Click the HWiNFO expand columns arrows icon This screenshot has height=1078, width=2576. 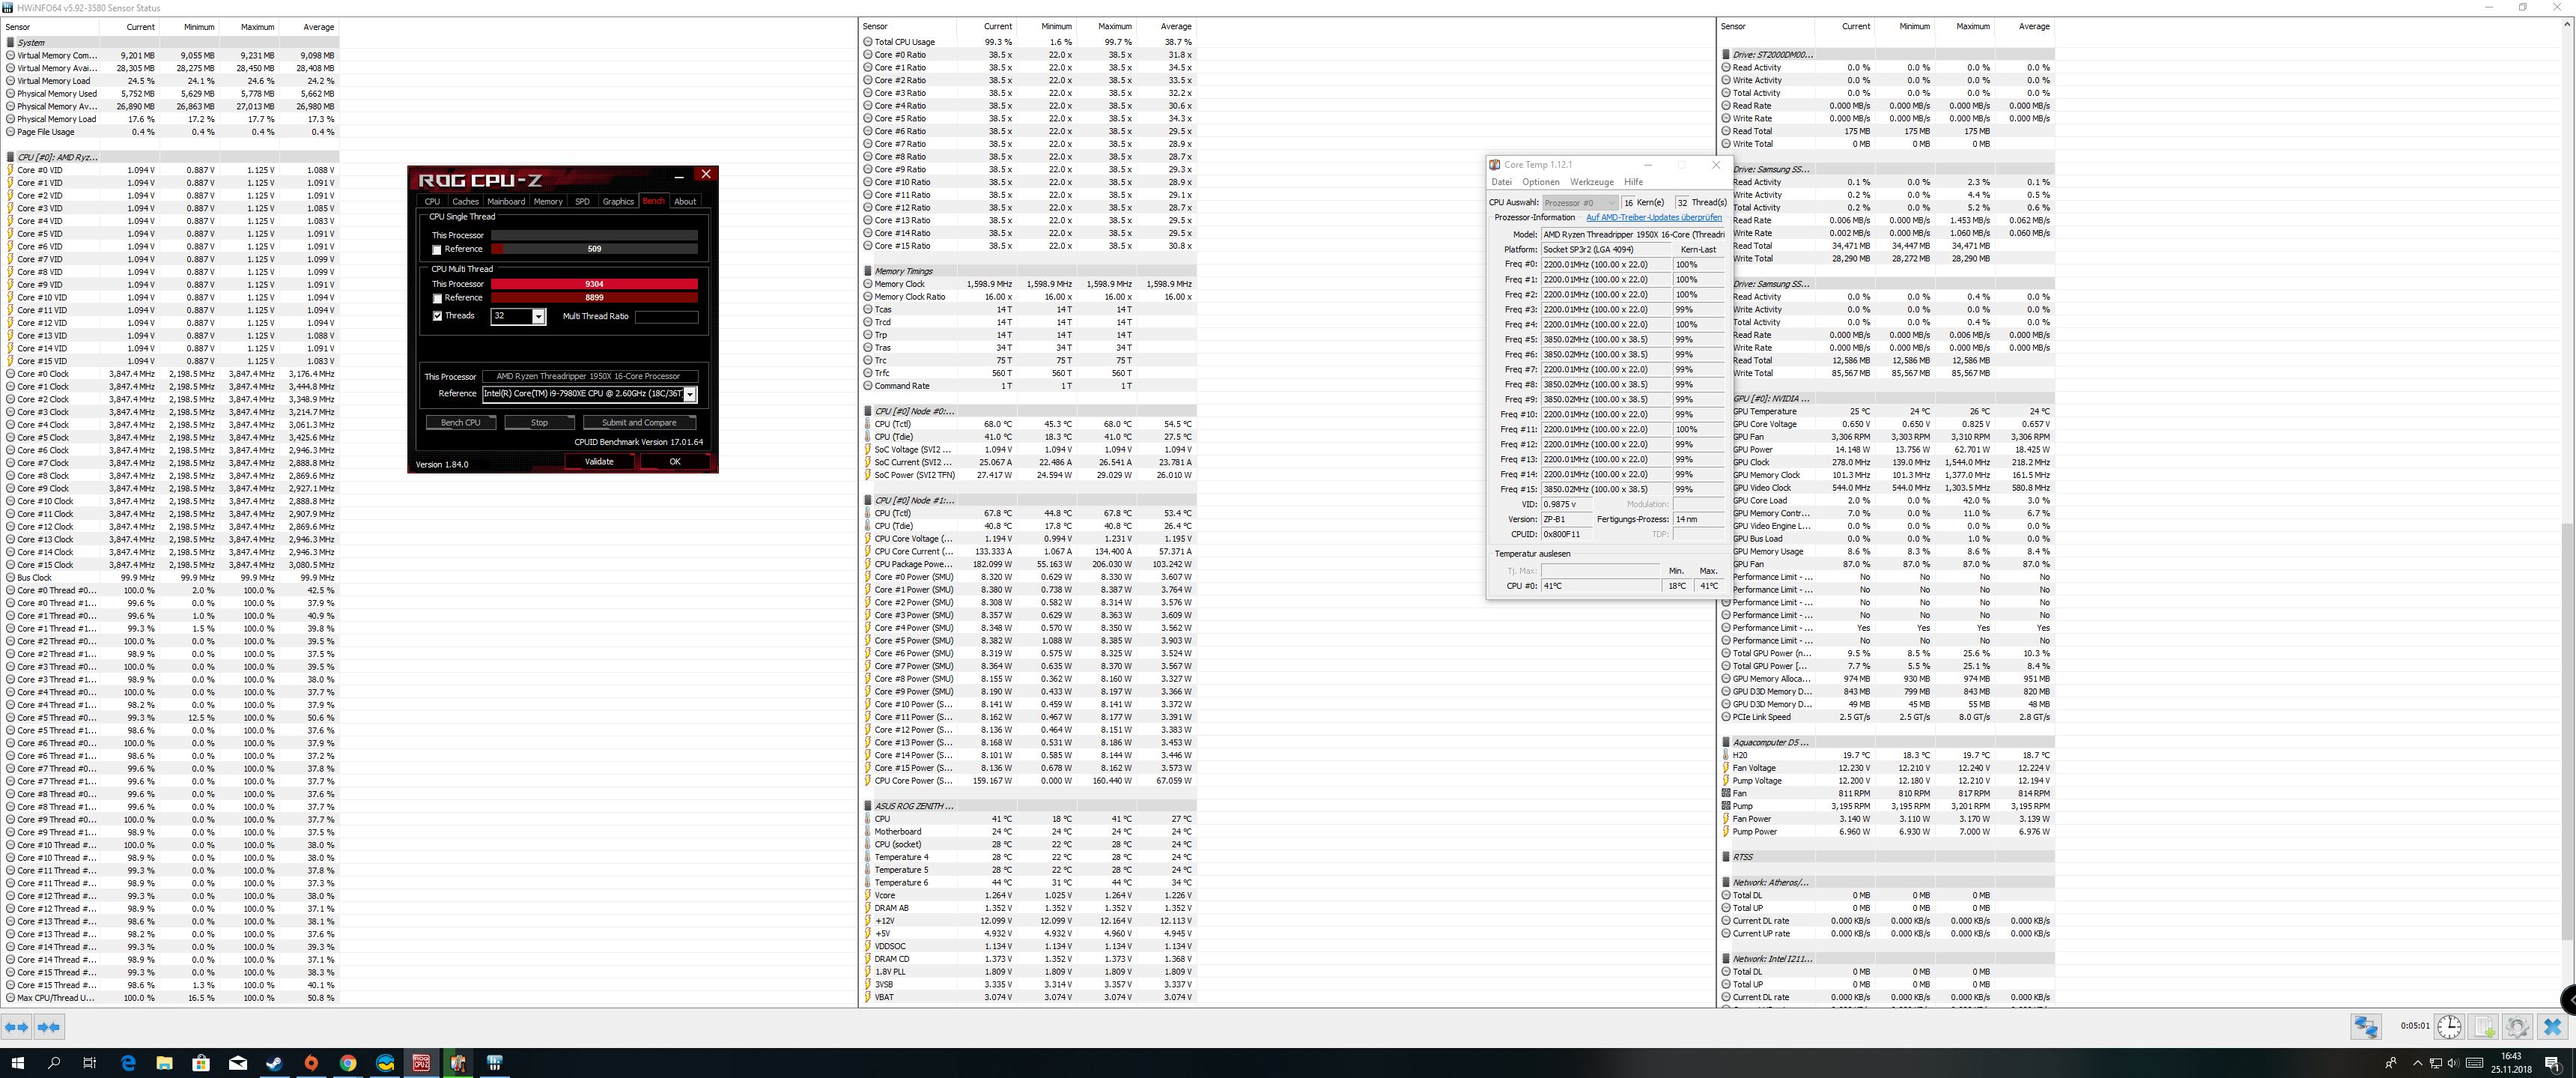[17, 1026]
